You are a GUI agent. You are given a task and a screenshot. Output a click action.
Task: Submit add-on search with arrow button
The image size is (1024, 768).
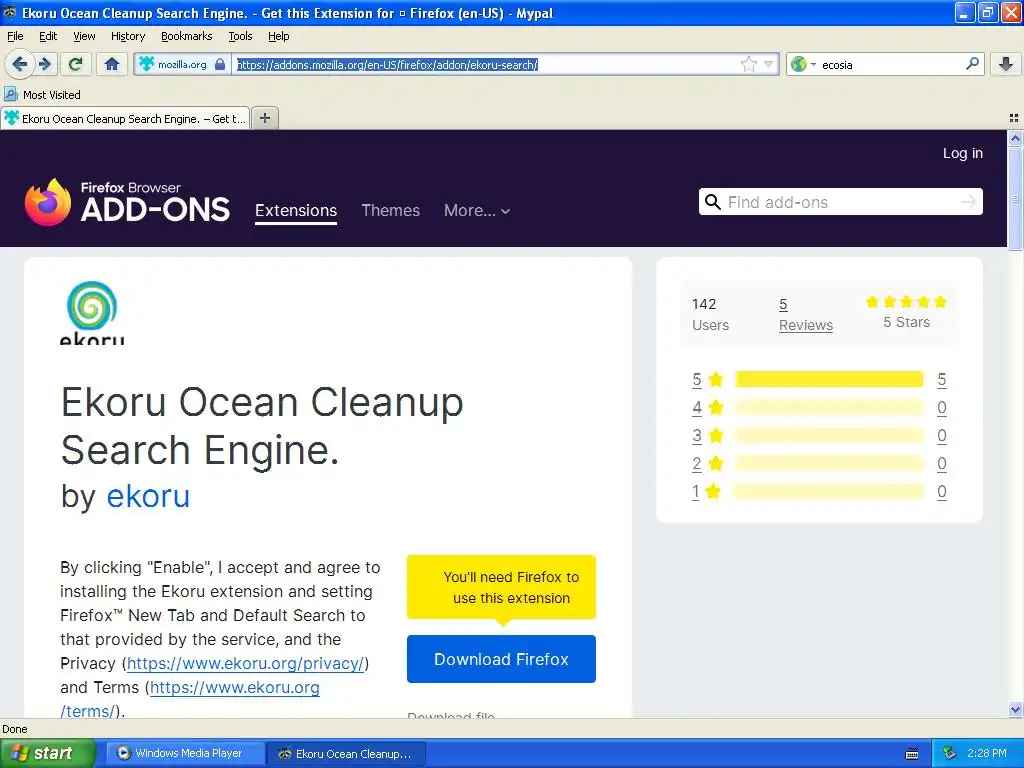pyautogui.click(x=968, y=202)
